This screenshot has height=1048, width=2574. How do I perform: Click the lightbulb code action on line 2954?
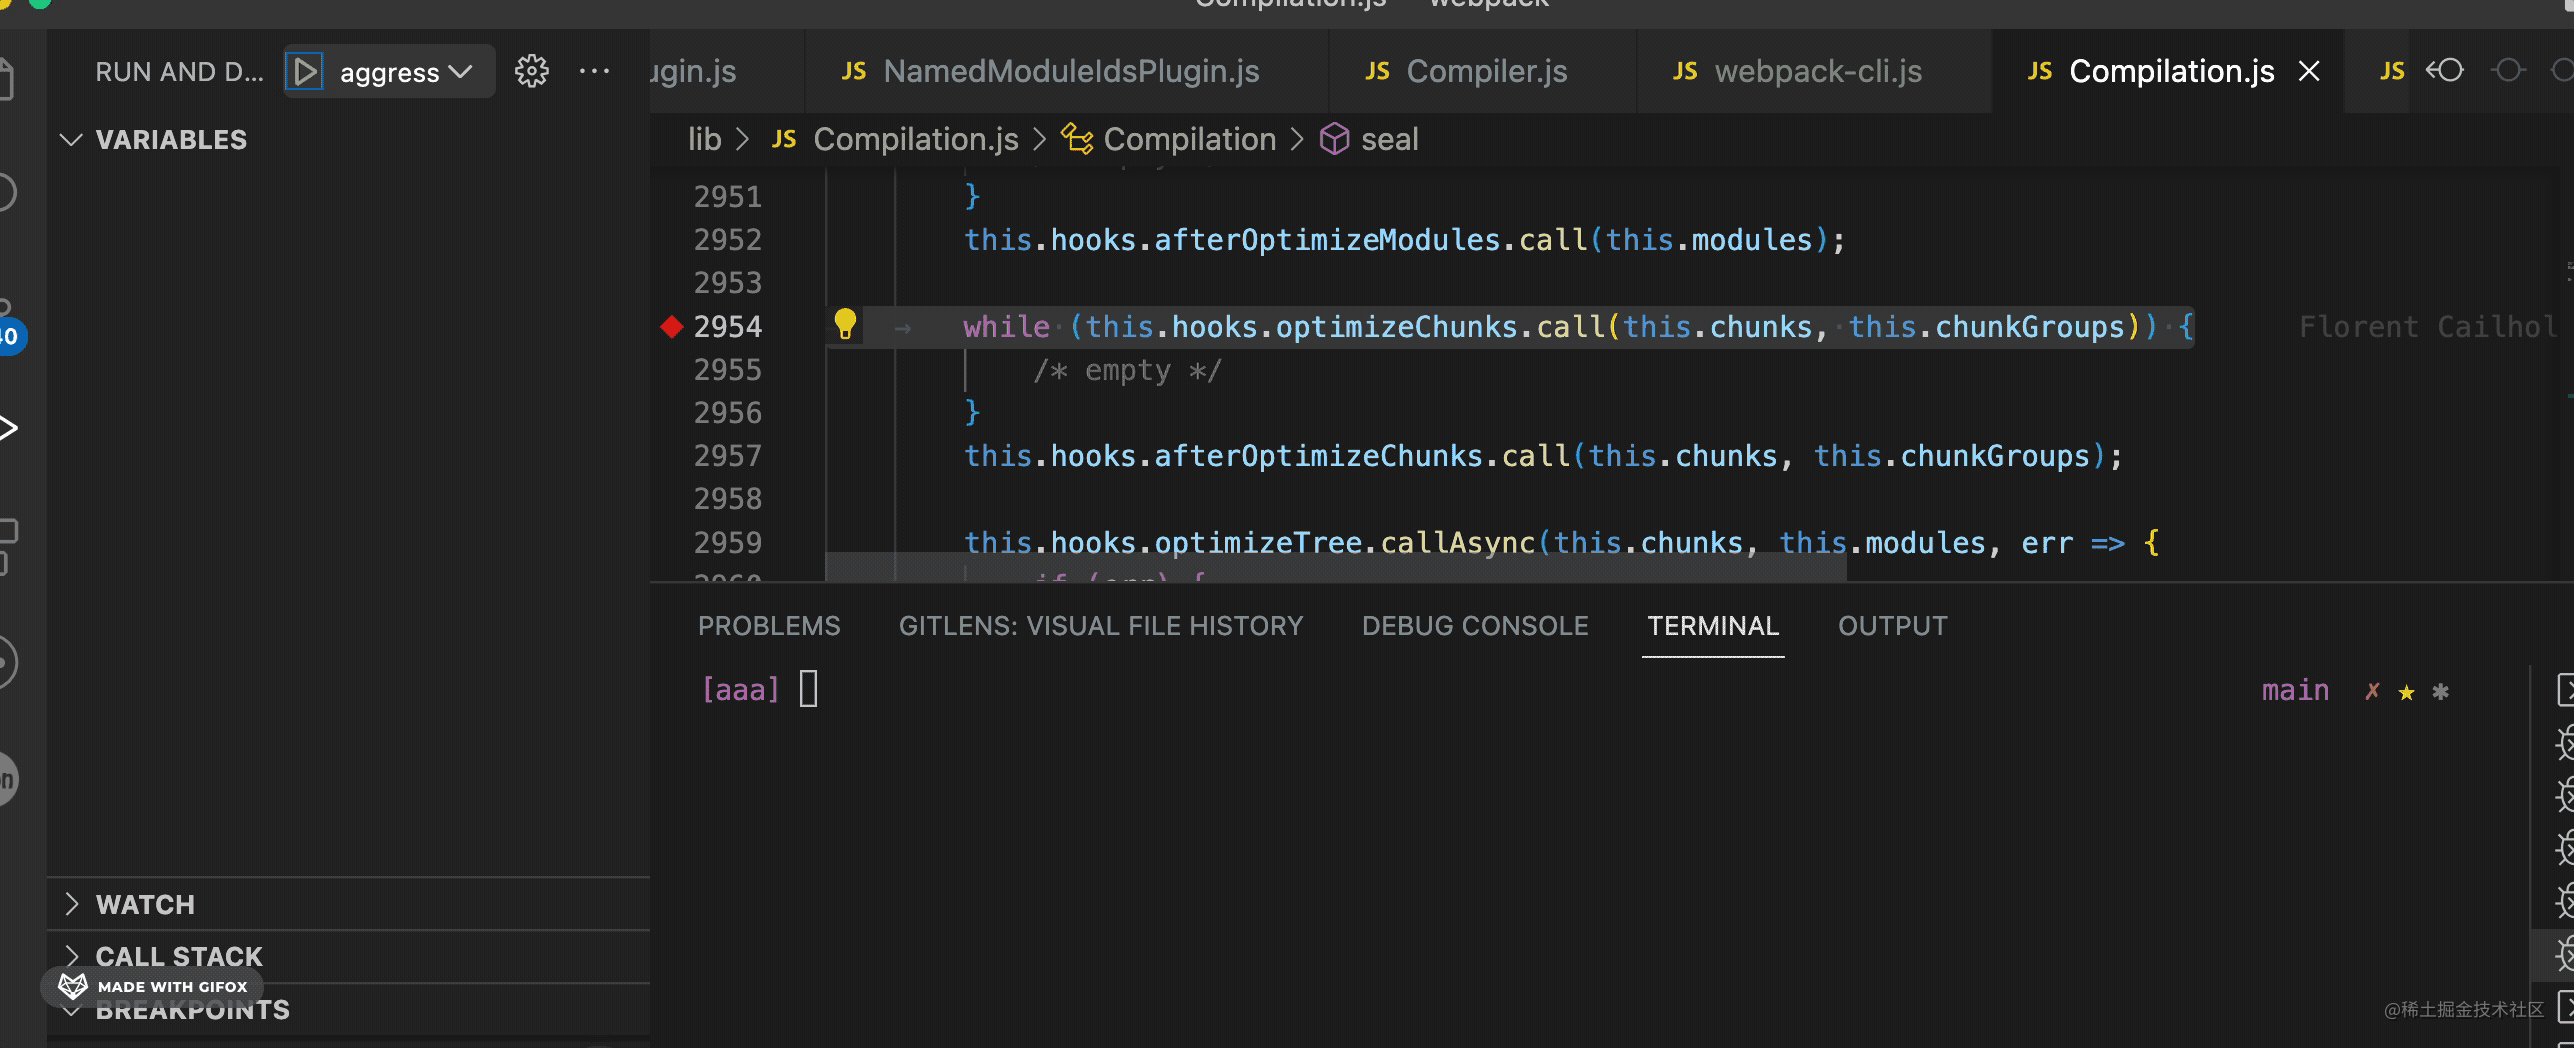coord(845,324)
